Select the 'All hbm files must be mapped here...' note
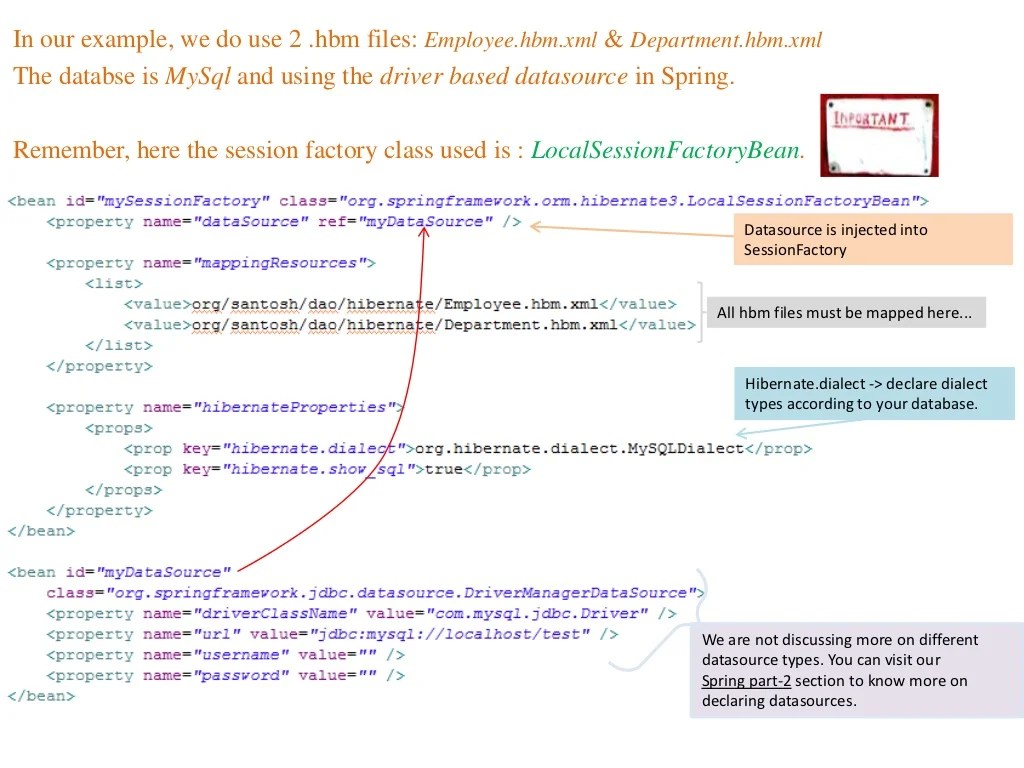The height and width of the screenshot is (768, 1024). 846,313
